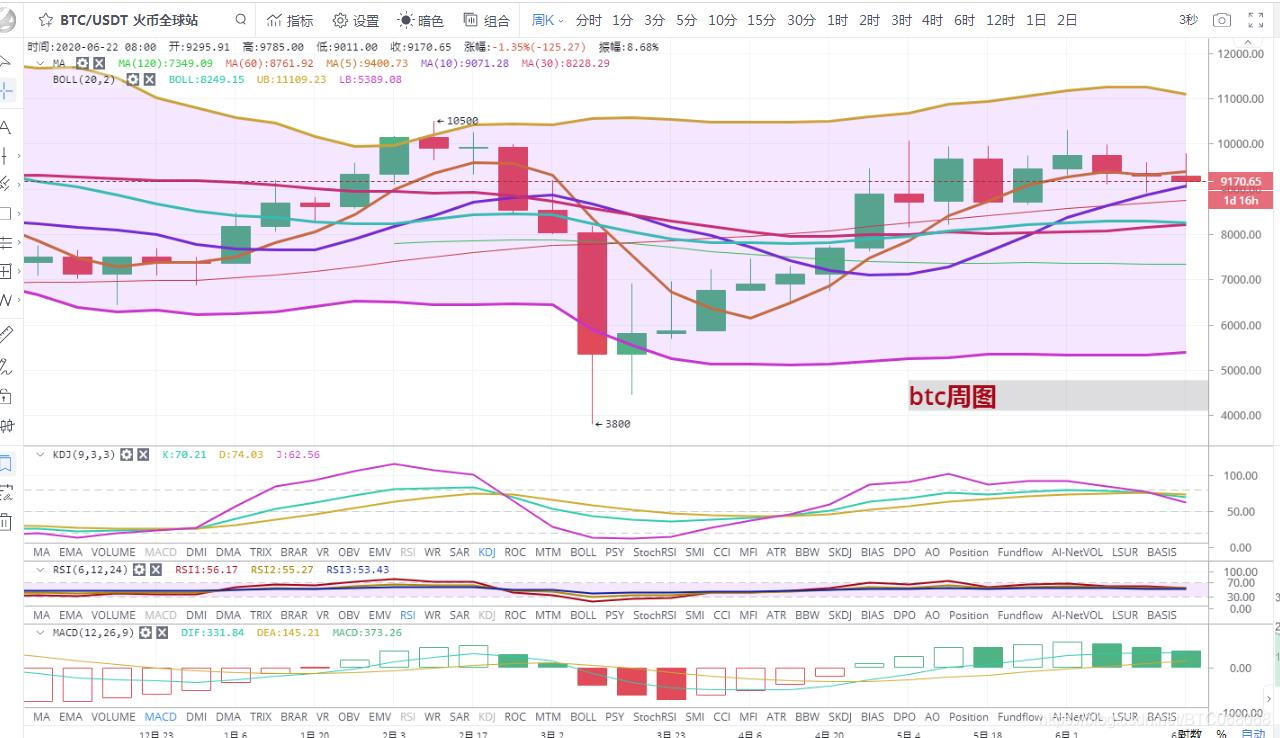Click the btc周图 text annotation

[952, 397]
